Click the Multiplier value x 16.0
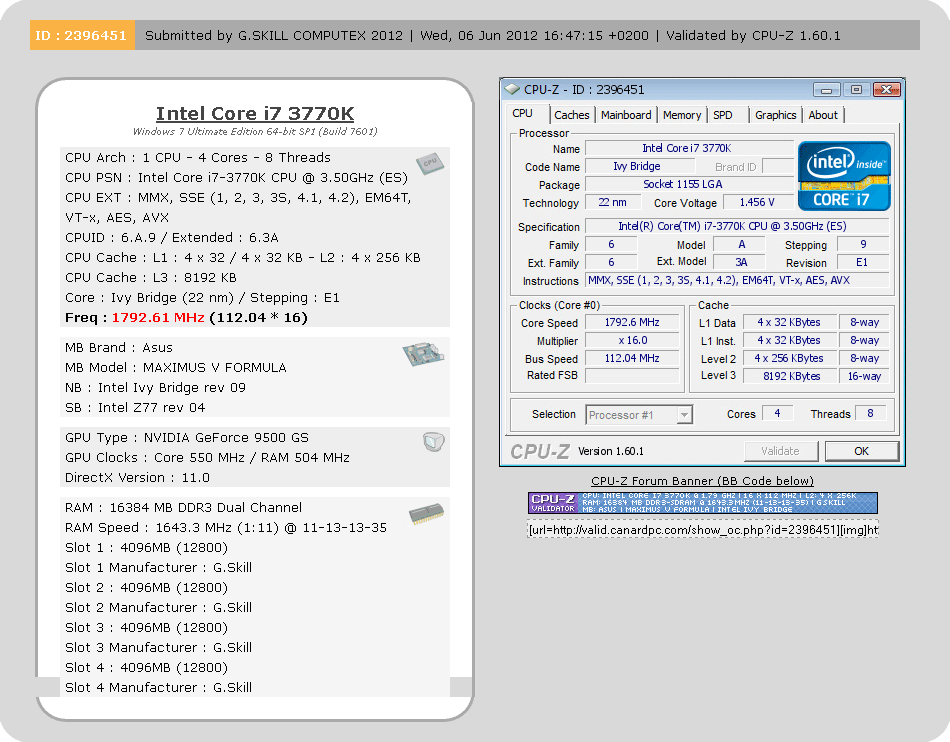This screenshot has width=950, height=742. click(632, 340)
